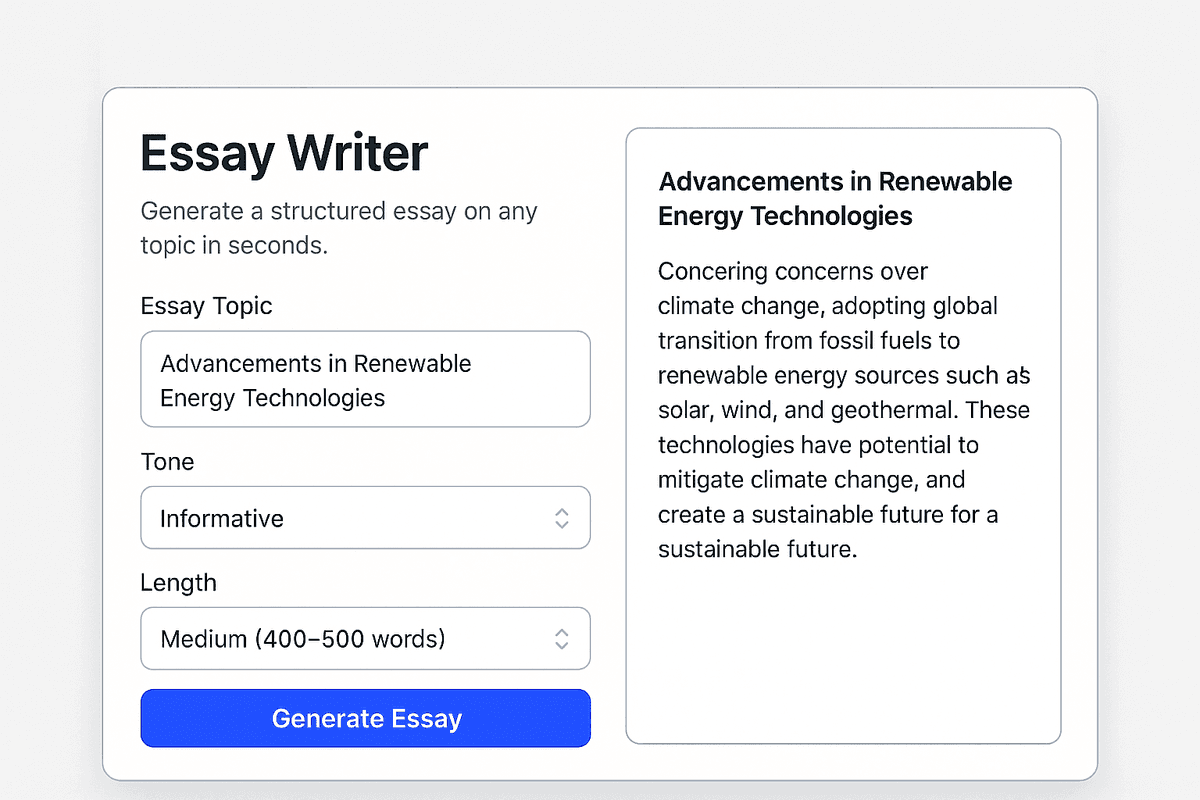This screenshot has width=1200, height=800.
Task: Click the Medium (400-500 words) length box
Action: pos(365,638)
